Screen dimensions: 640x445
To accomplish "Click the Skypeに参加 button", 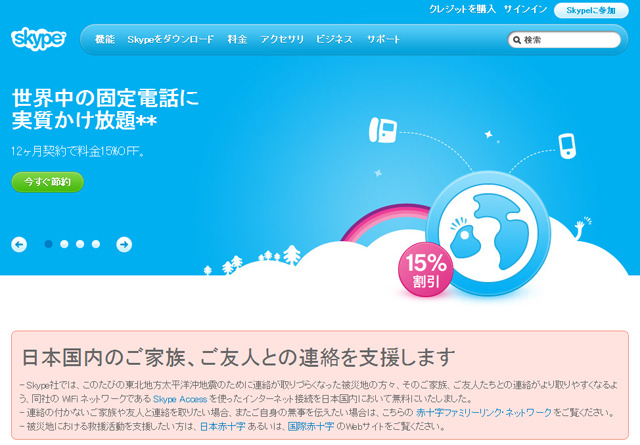I will pos(591,10).
